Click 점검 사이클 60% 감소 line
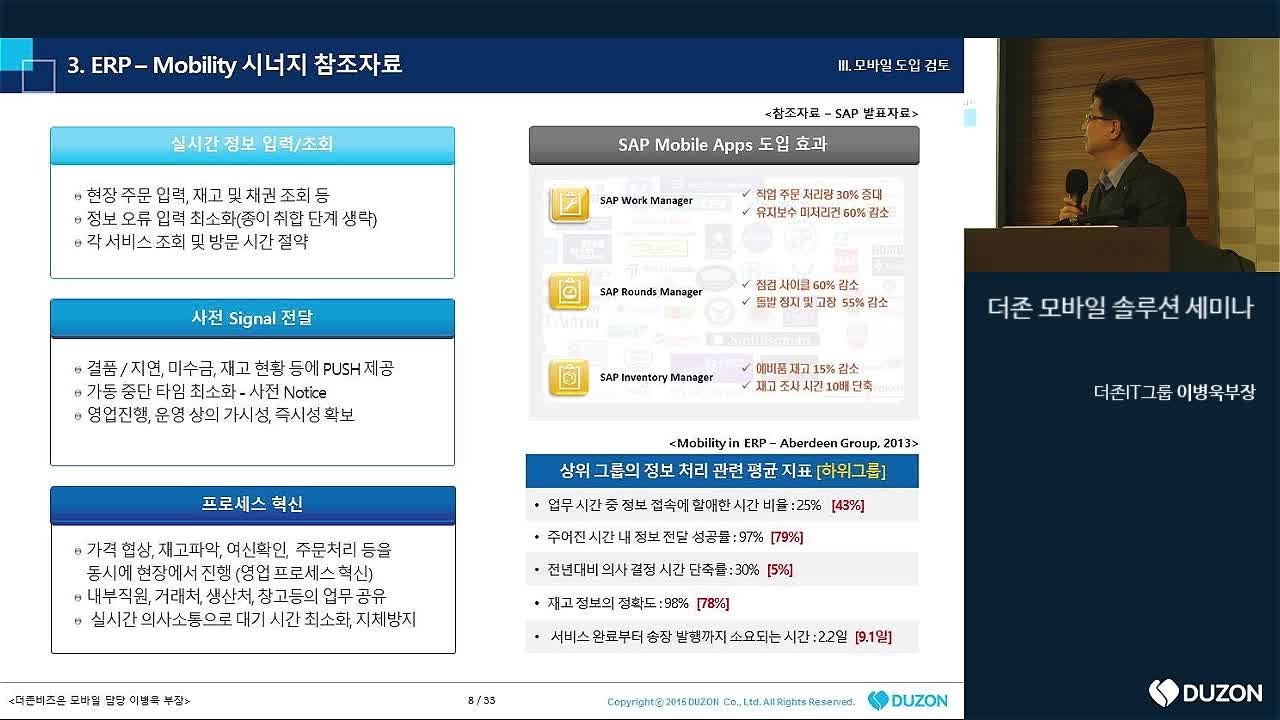1280x720 pixels. 799,285
